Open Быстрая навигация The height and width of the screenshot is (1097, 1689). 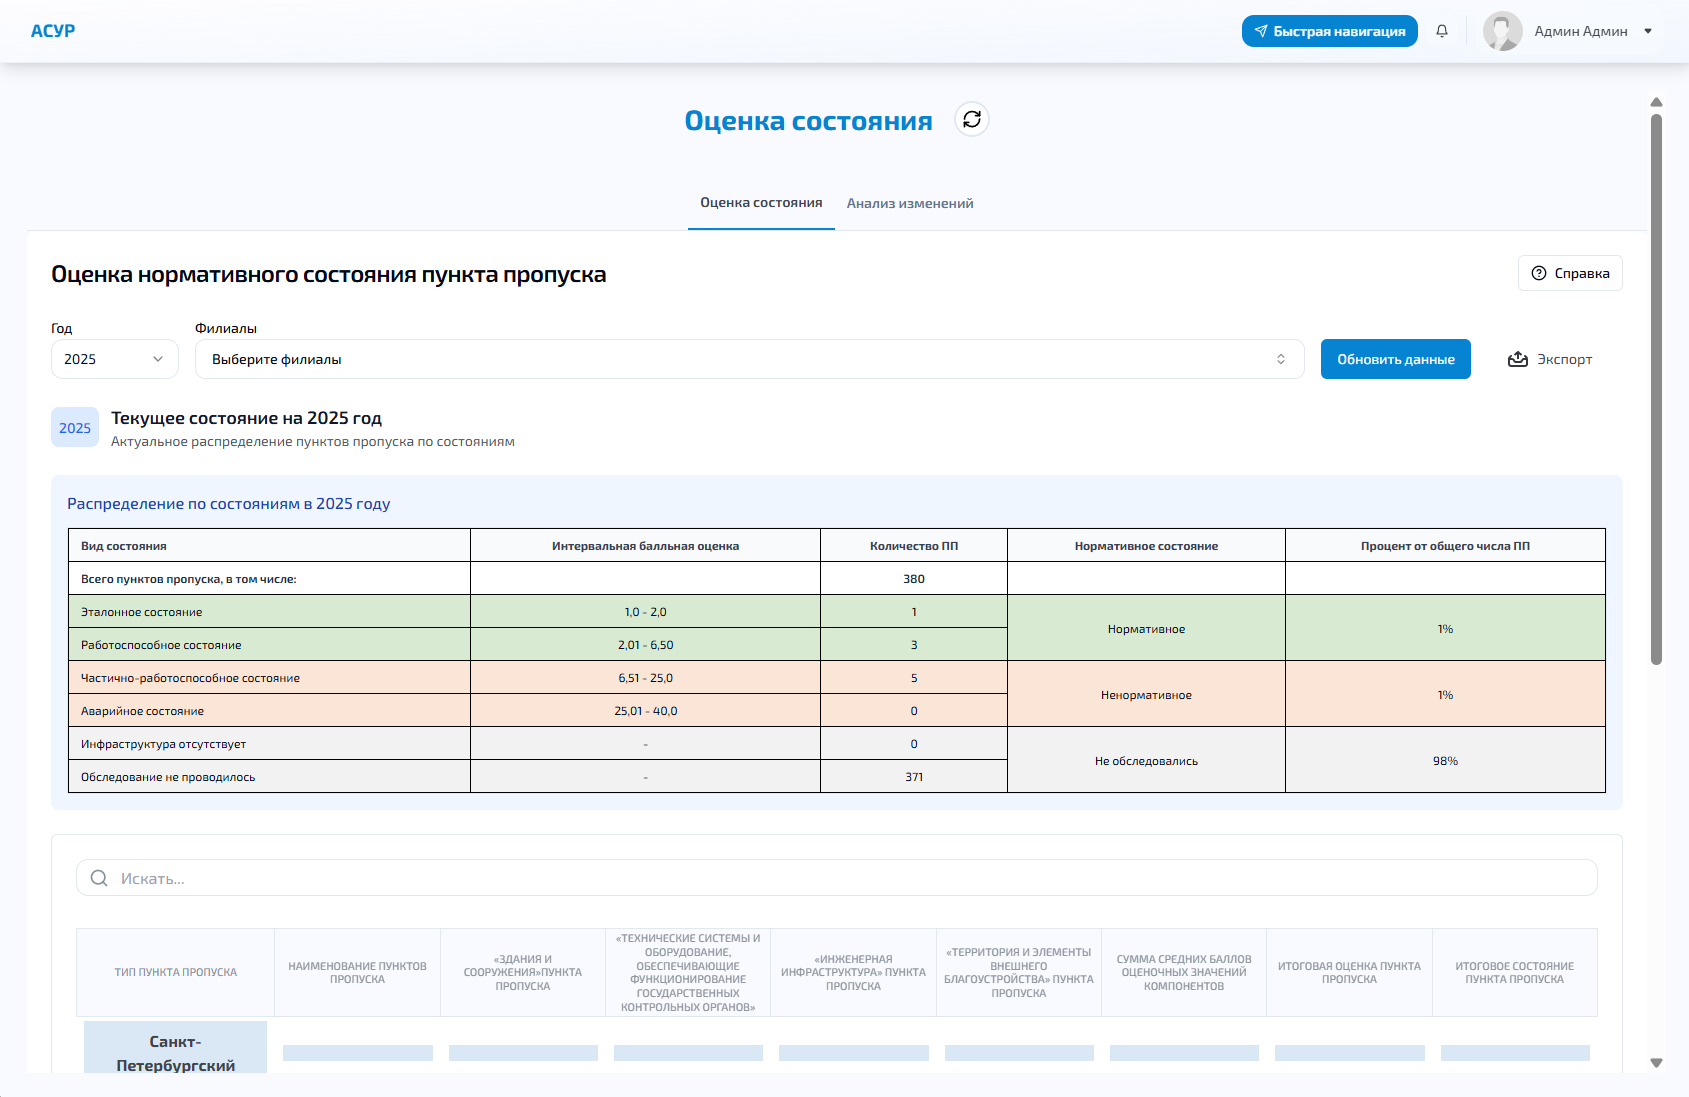1329,31
